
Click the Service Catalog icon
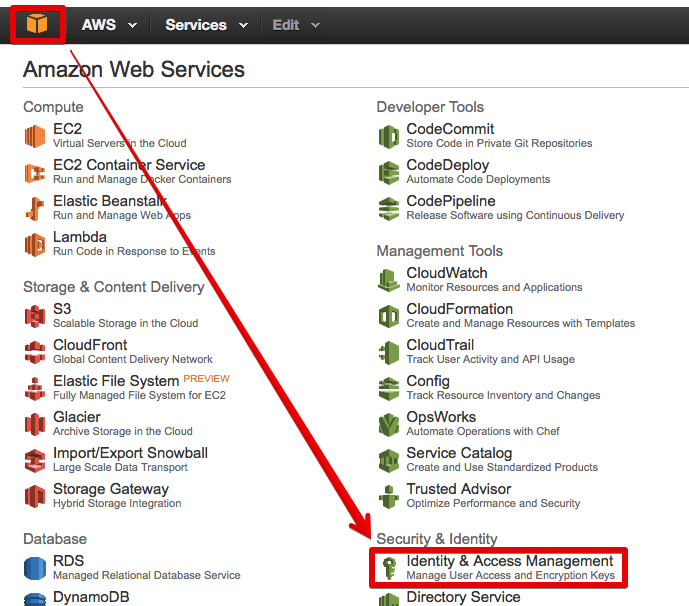pos(389,461)
